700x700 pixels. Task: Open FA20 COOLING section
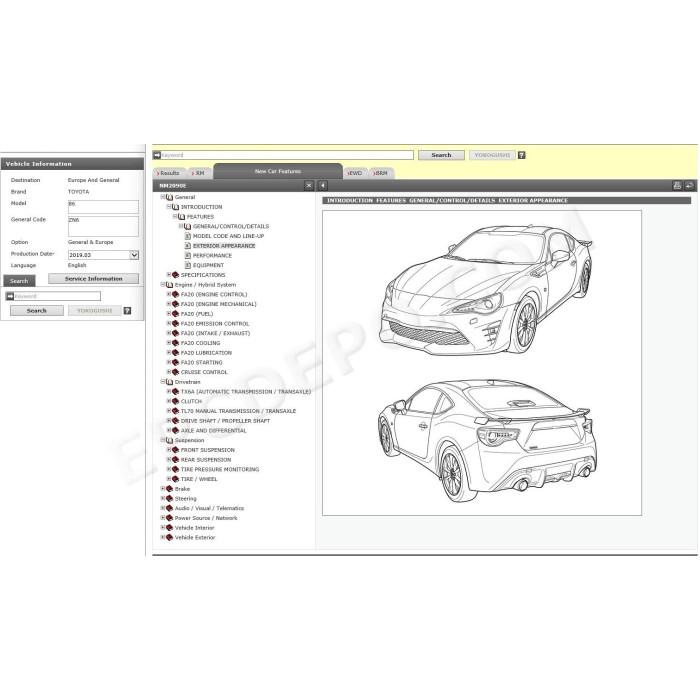200,343
